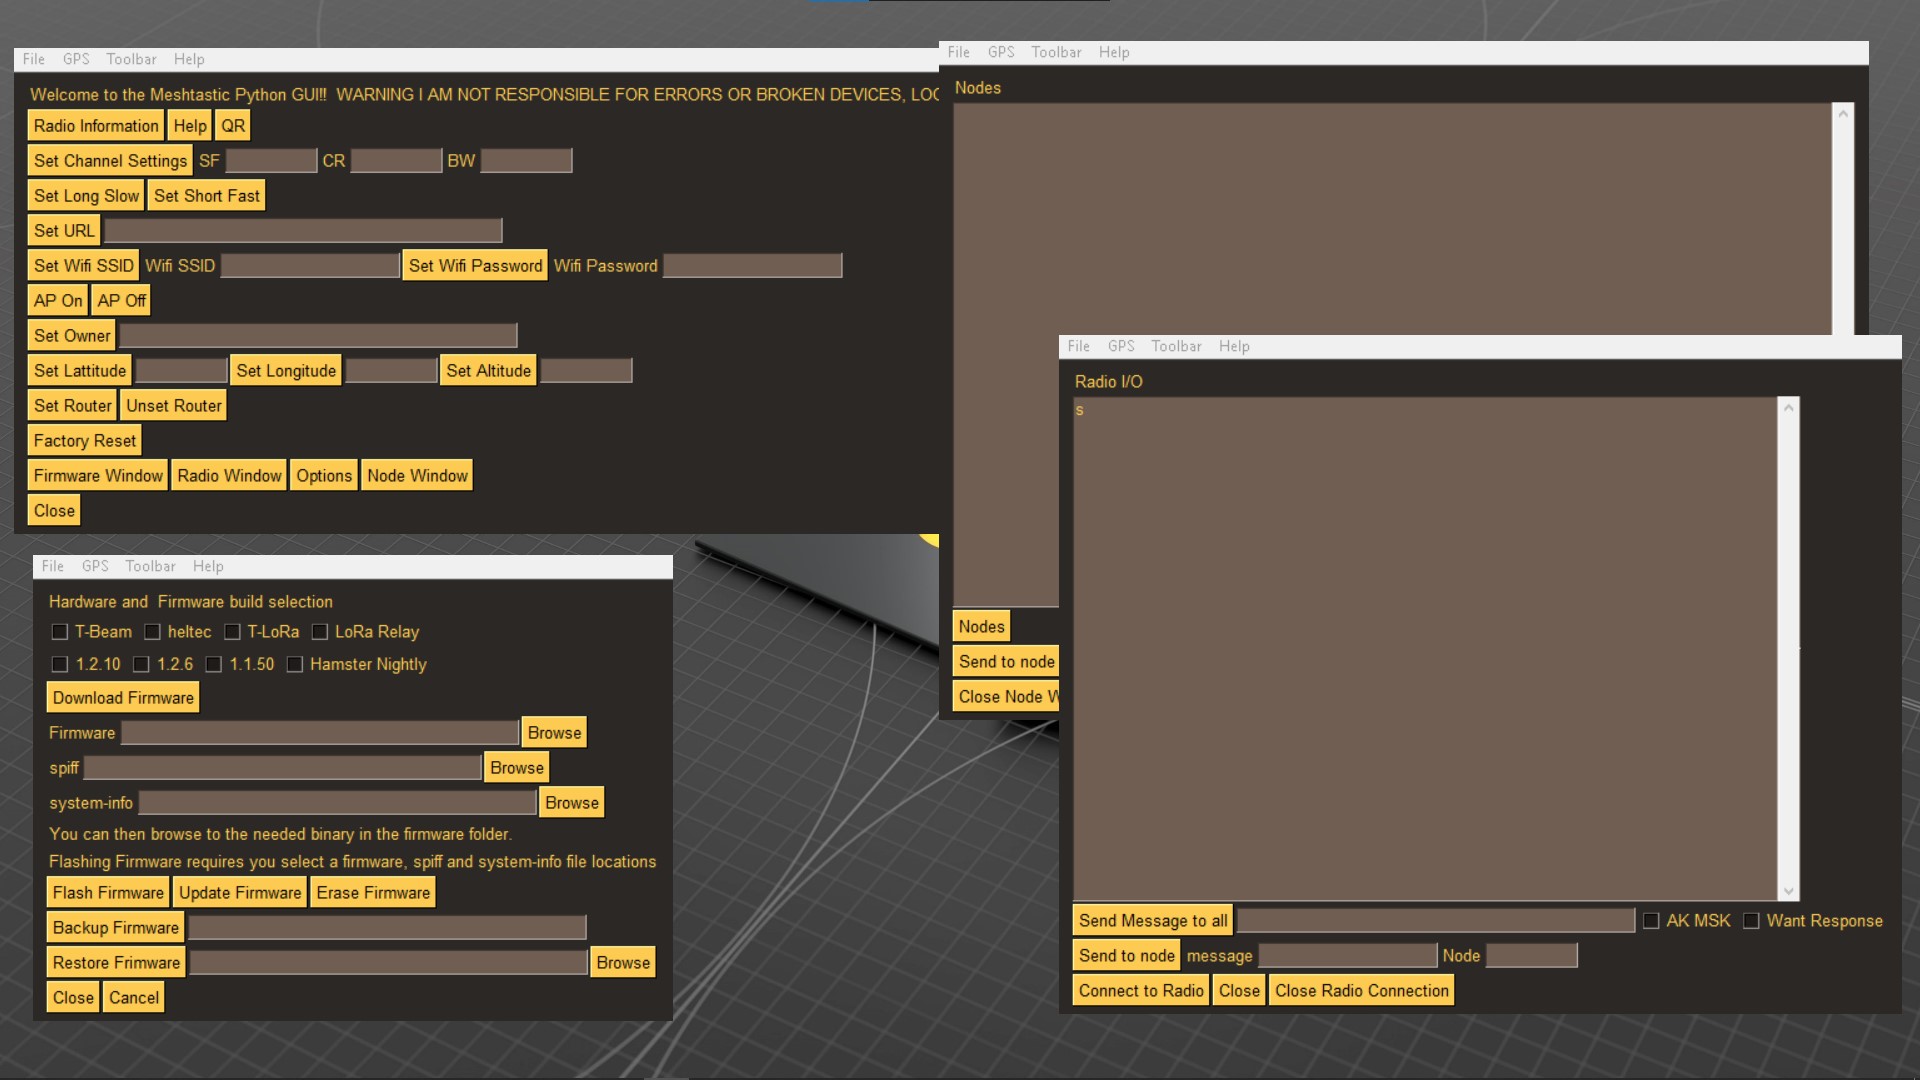This screenshot has height=1080, width=1920.
Task: Open the Radio Information panel
Action: pyautogui.click(x=94, y=125)
